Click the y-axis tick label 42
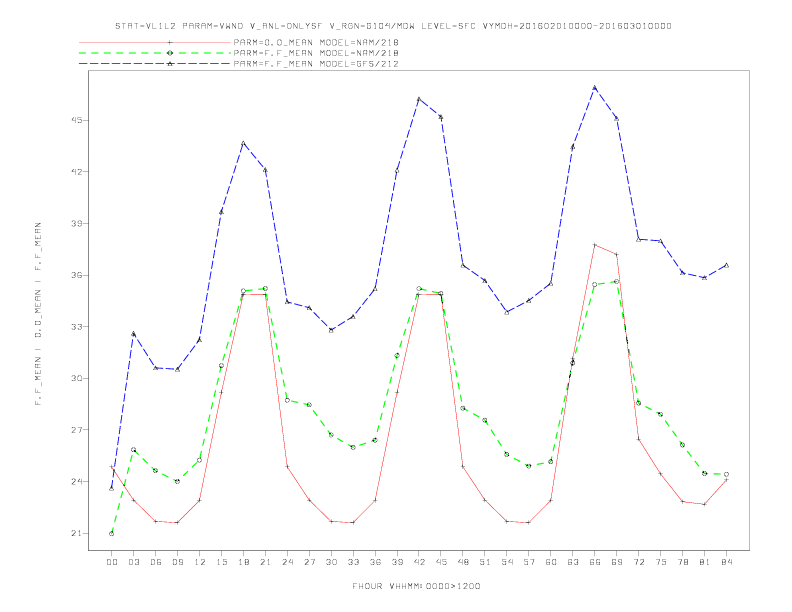Image resolution: width=792 pixels, height=612 pixels. tap(77, 172)
